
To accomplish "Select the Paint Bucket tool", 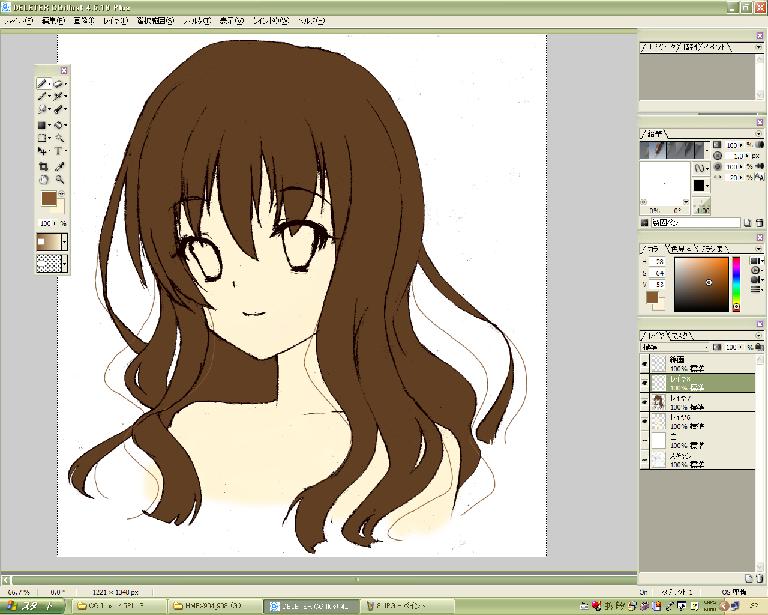I will pos(59,125).
